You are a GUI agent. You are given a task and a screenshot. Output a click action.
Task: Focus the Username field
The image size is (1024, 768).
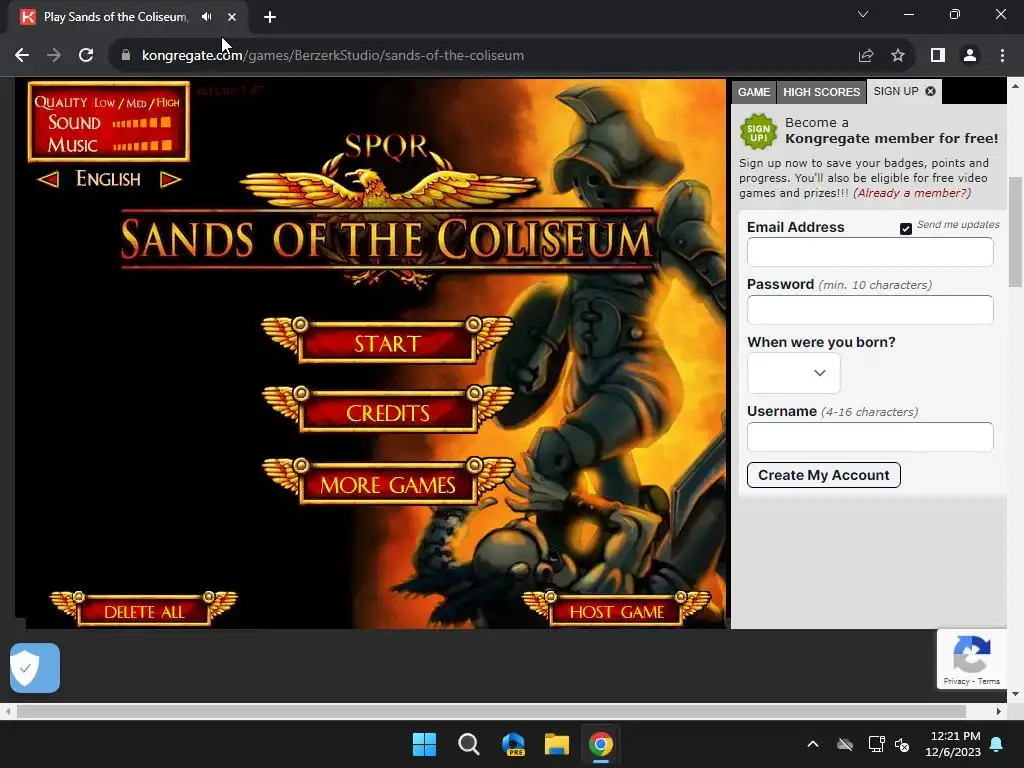coord(870,437)
